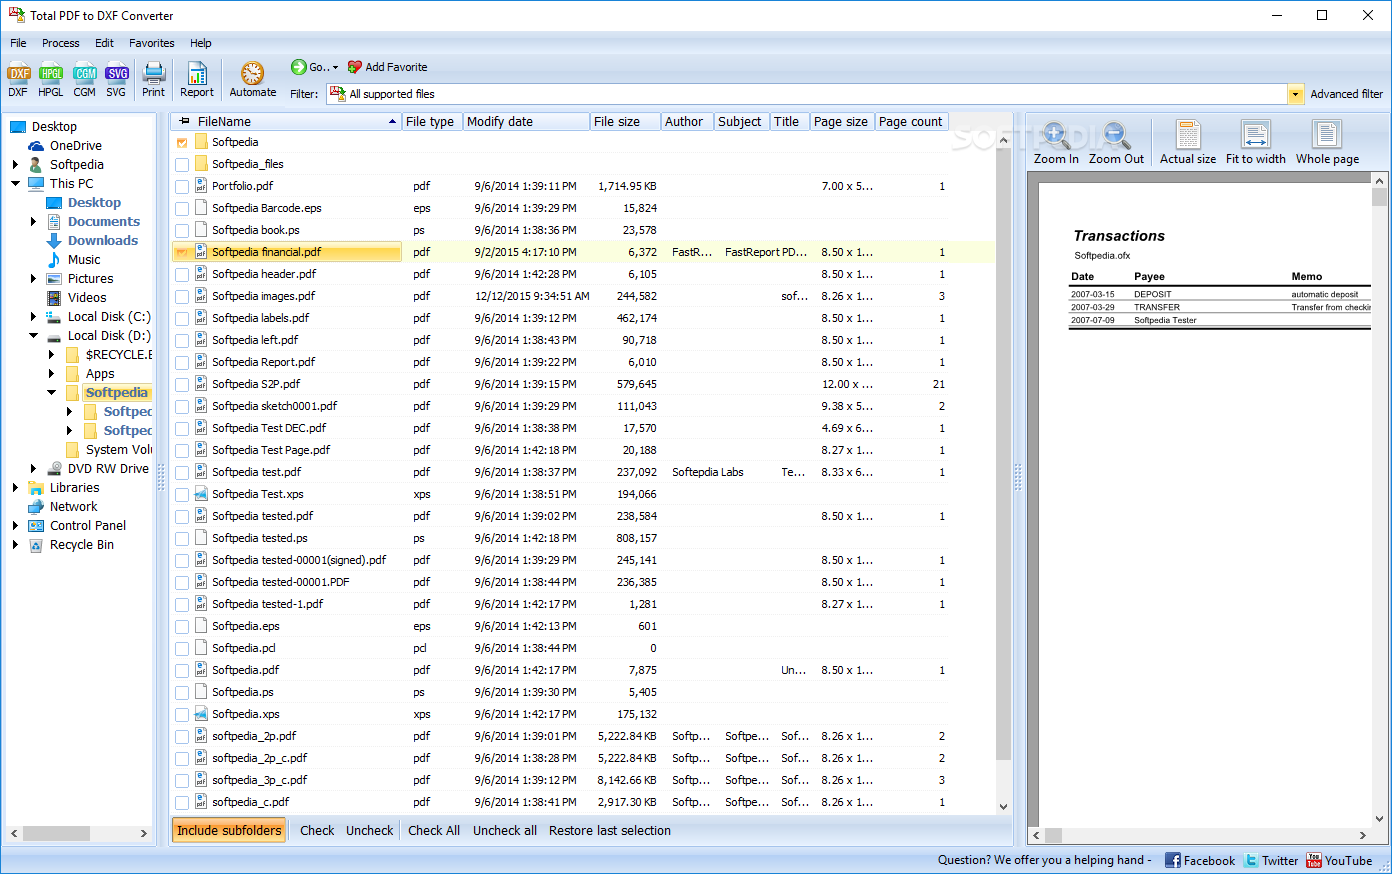Image resolution: width=1392 pixels, height=874 pixels.
Task: Zoom In on the preview
Action: coord(1056,142)
